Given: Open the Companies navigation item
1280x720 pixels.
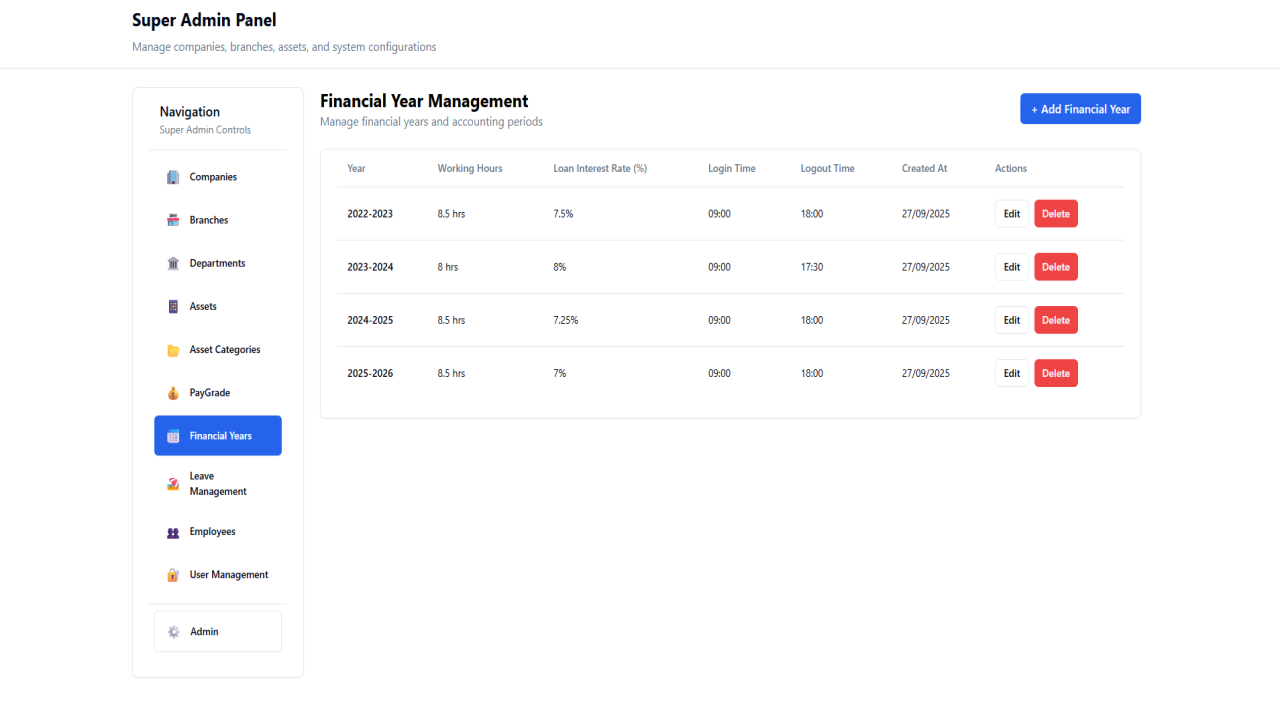Looking at the screenshot, I should tap(218, 177).
